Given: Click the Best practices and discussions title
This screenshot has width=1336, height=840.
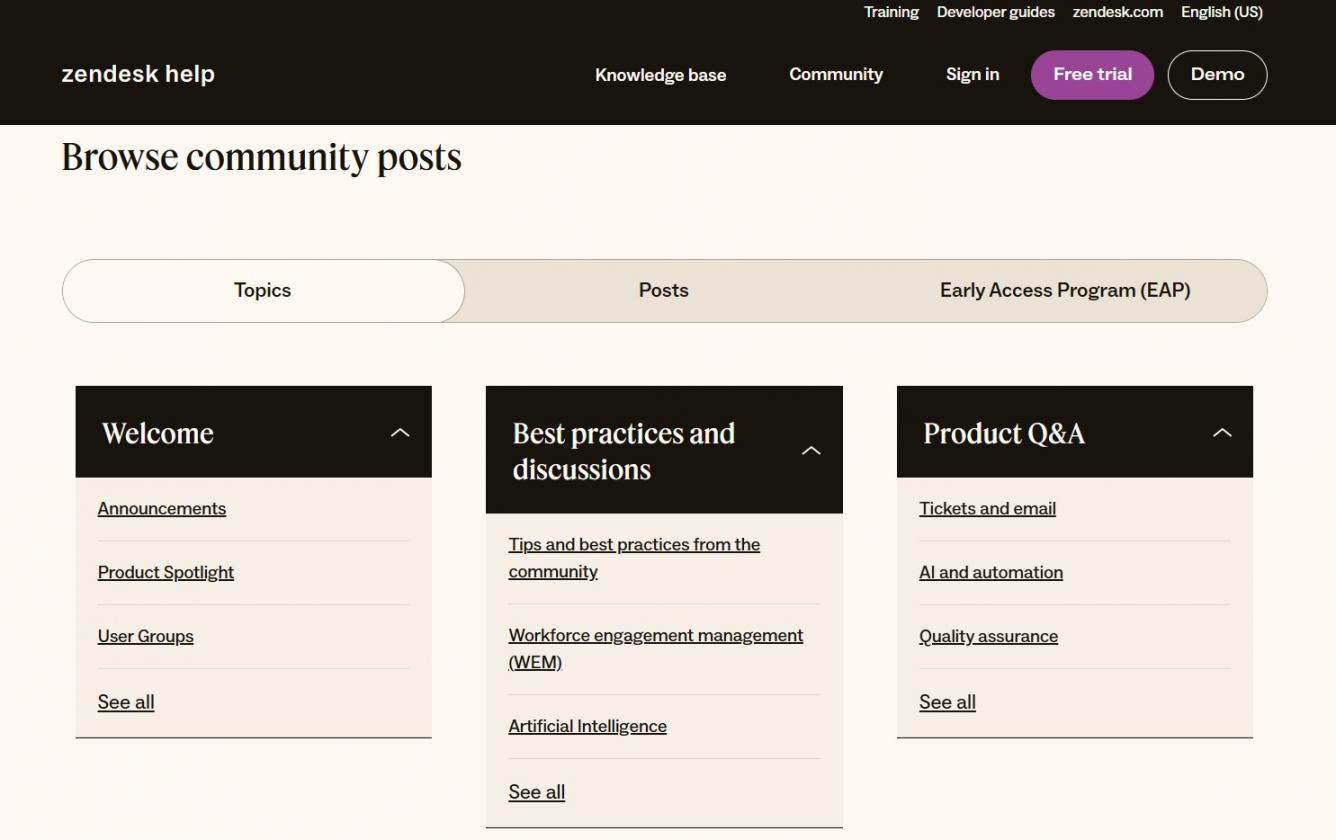Looking at the screenshot, I should pyautogui.click(x=624, y=451).
